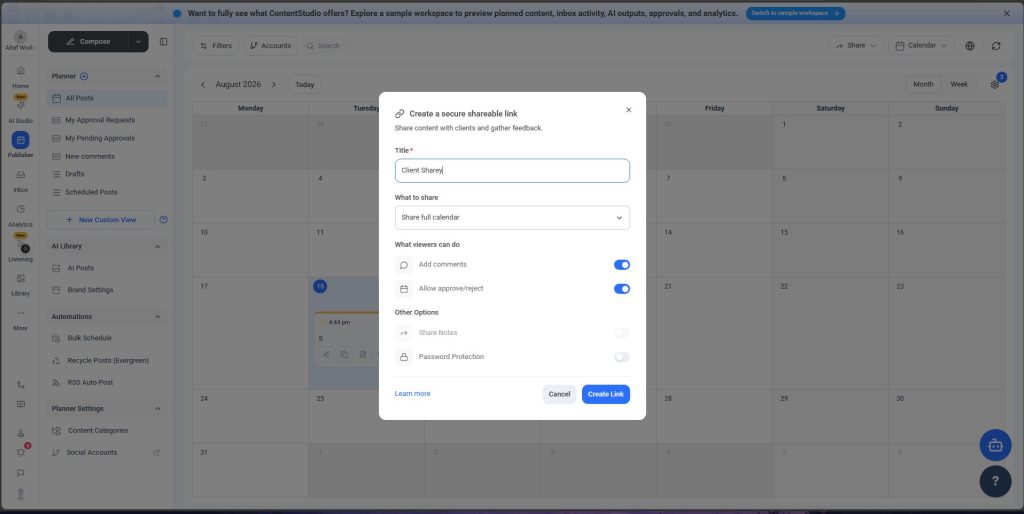Image resolution: width=1024 pixels, height=514 pixels.
Task: Close the shareable link dialog
Action: click(x=628, y=110)
